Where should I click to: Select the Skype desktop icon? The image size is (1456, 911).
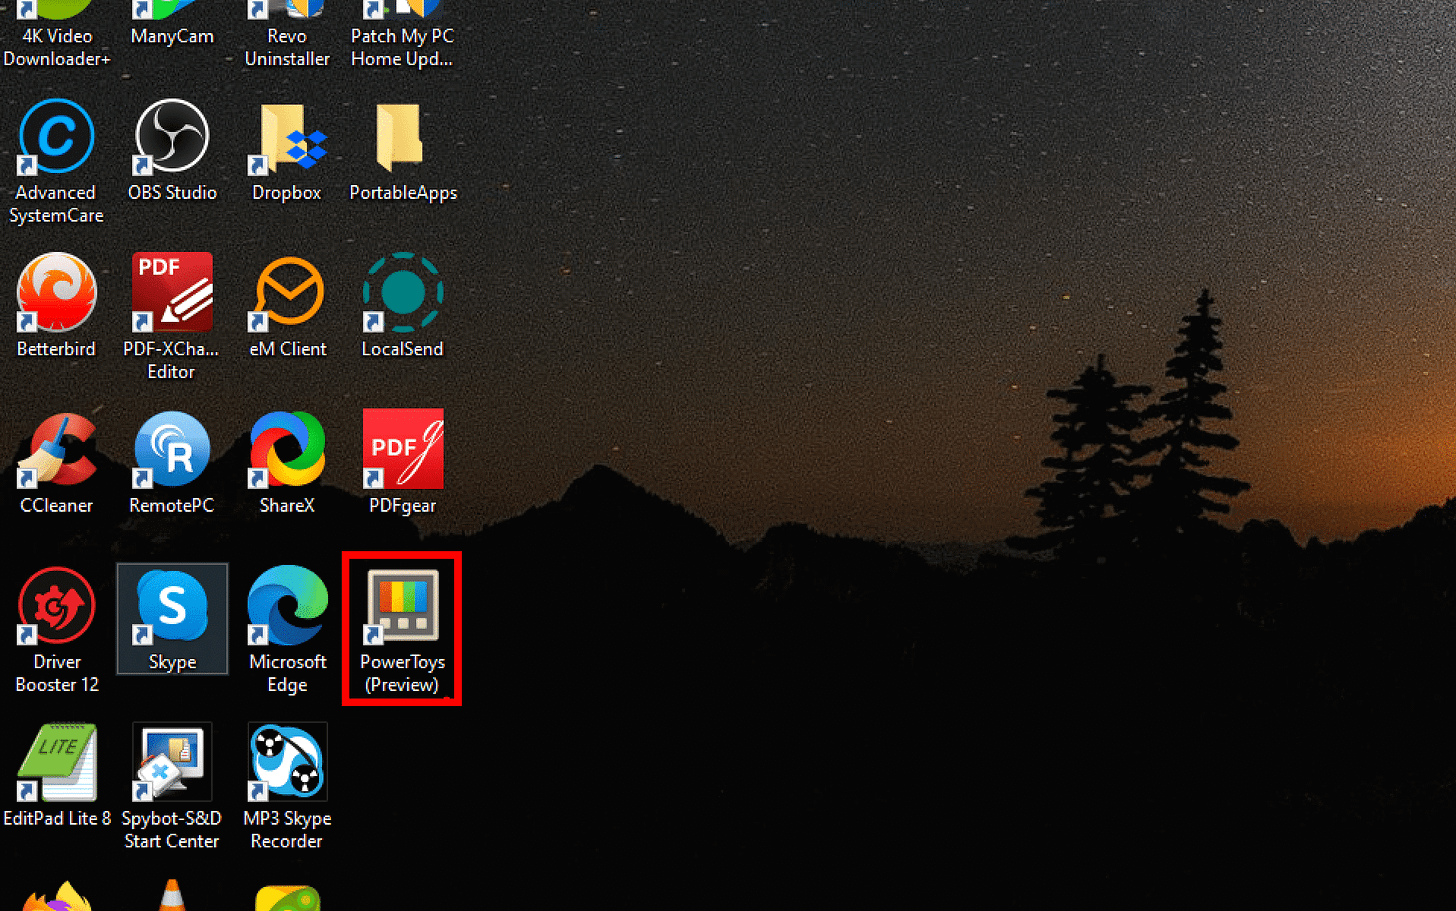coord(172,618)
